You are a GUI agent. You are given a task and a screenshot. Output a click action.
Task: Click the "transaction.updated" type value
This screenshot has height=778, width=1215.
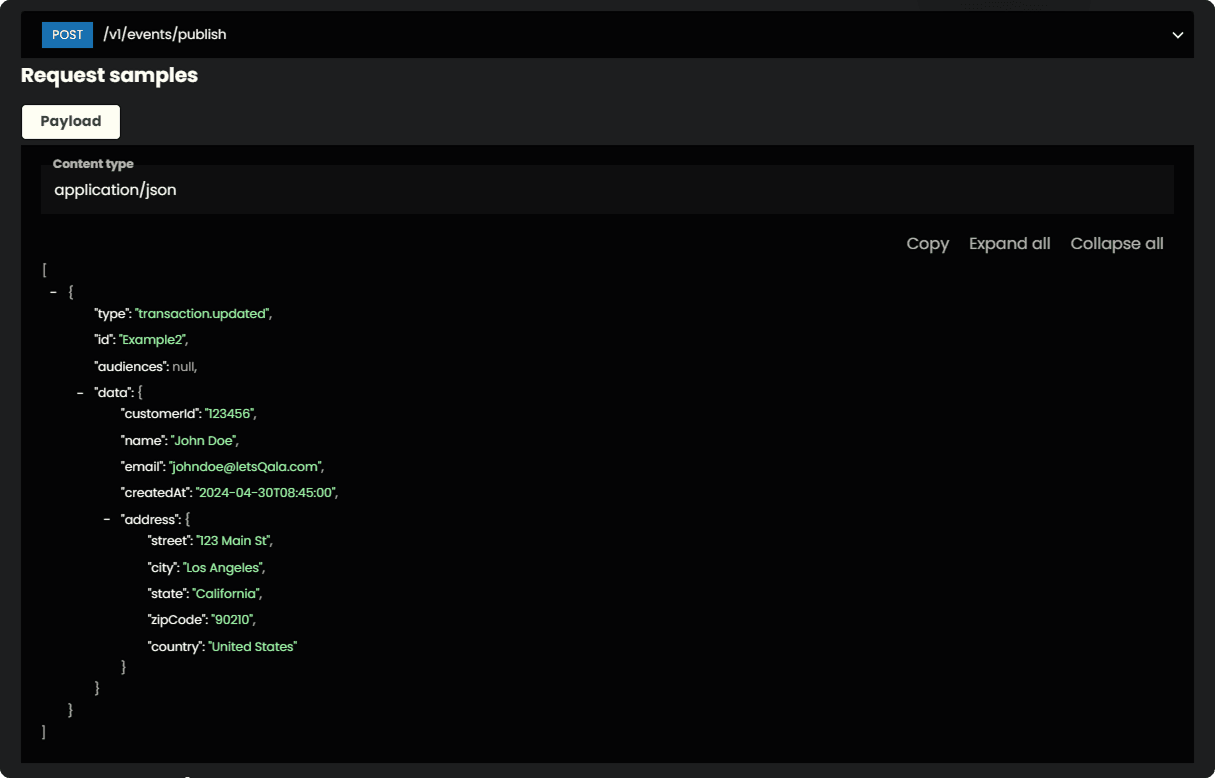click(202, 314)
